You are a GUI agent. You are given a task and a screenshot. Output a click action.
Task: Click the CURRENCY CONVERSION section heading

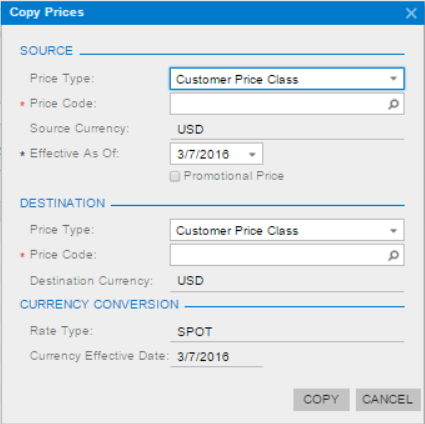[99, 304]
